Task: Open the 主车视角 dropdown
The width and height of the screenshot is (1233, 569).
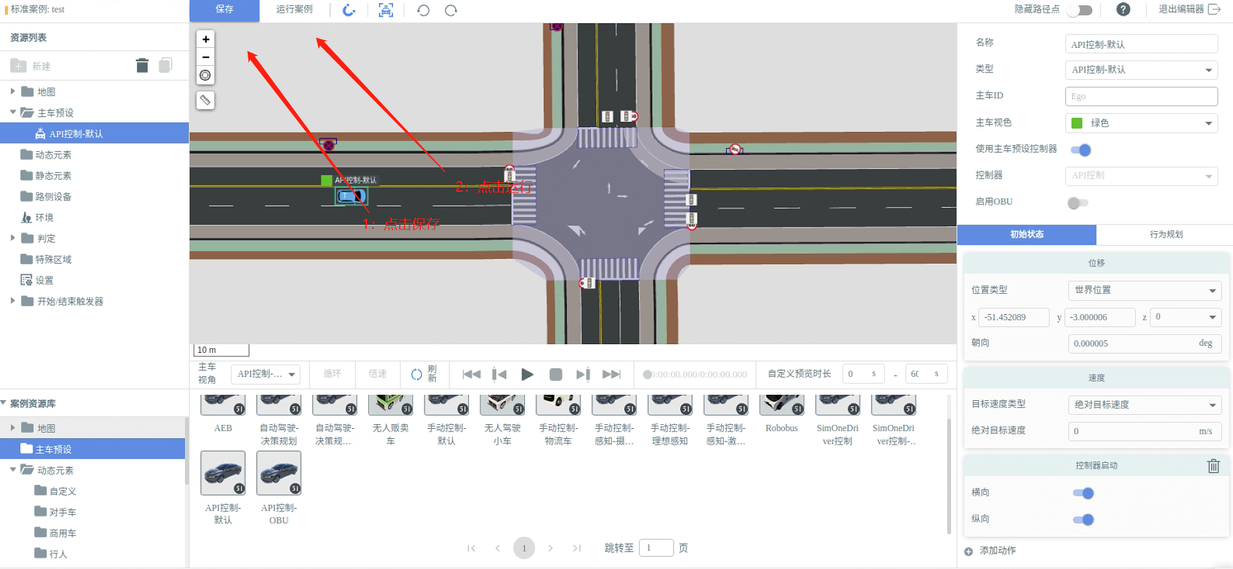Action: coord(265,374)
